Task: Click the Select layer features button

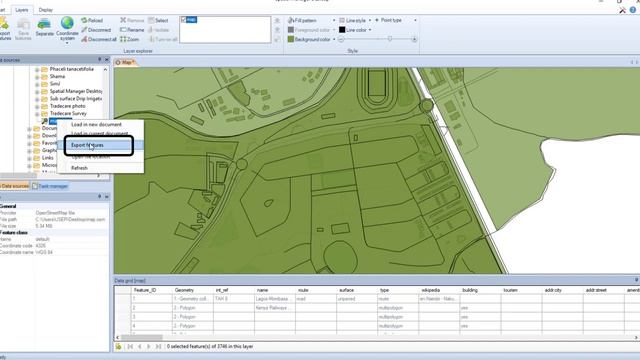Action: (158, 20)
